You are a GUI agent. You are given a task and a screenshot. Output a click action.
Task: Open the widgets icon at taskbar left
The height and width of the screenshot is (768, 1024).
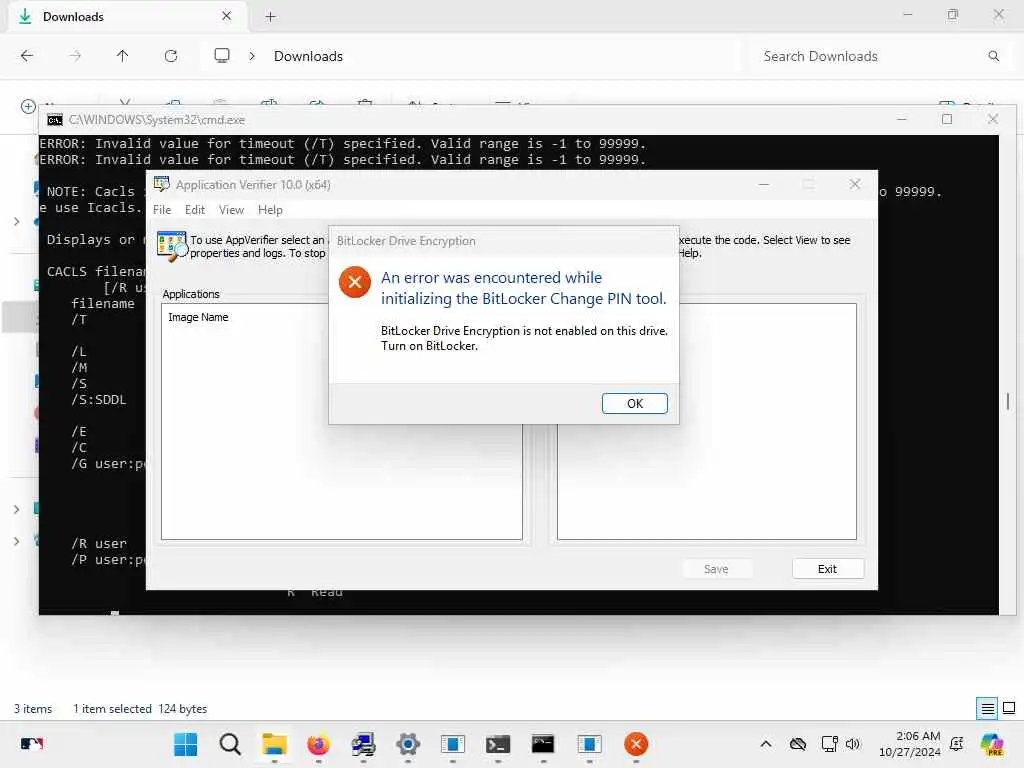point(31,744)
